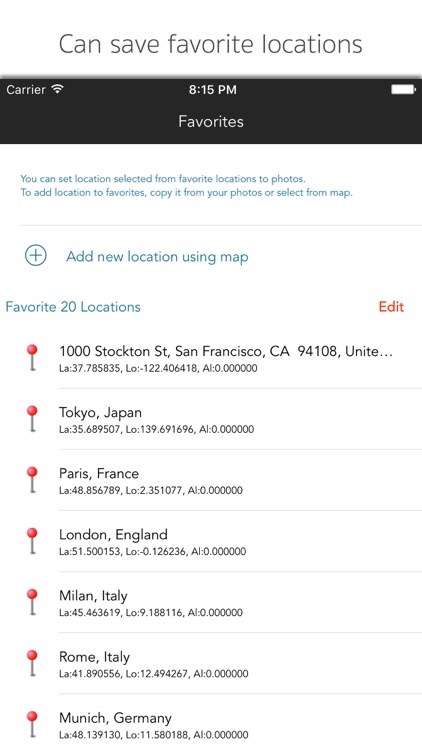The height and width of the screenshot is (750, 422).
Task: Tap the red pin beside Milan, Italy
Action: [x=32, y=602]
